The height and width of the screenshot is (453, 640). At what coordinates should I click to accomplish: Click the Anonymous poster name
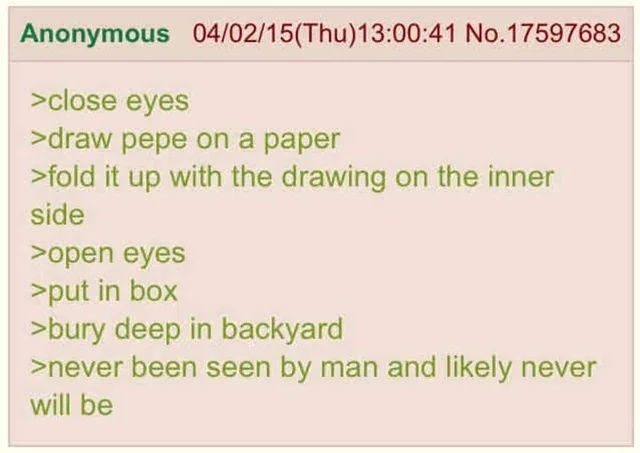95,33
